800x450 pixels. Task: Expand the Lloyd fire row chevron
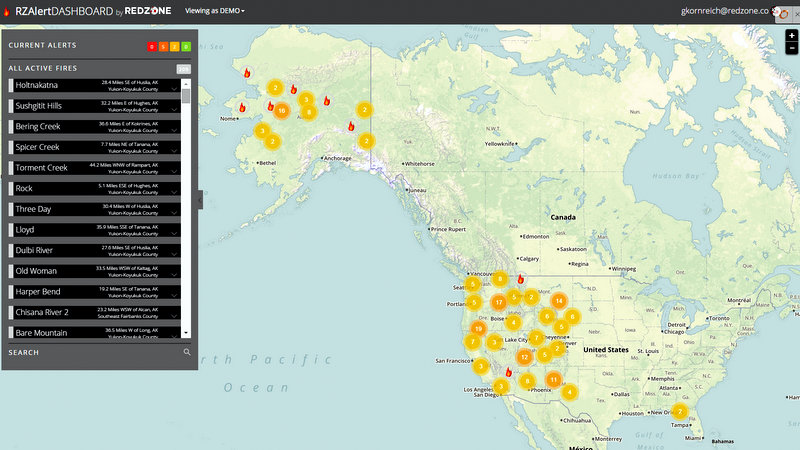tap(174, 233)
